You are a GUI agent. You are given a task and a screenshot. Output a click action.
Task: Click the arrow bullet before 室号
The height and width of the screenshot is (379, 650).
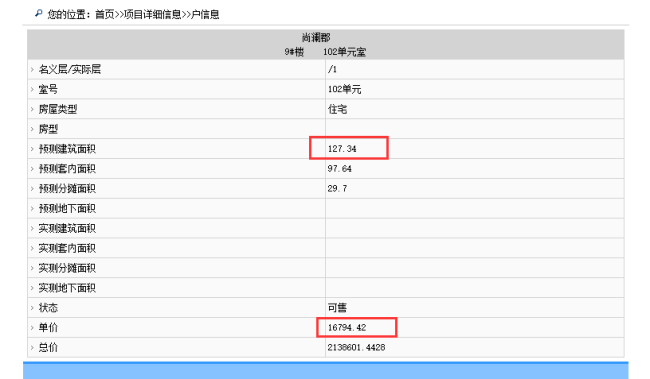point(32,89)
